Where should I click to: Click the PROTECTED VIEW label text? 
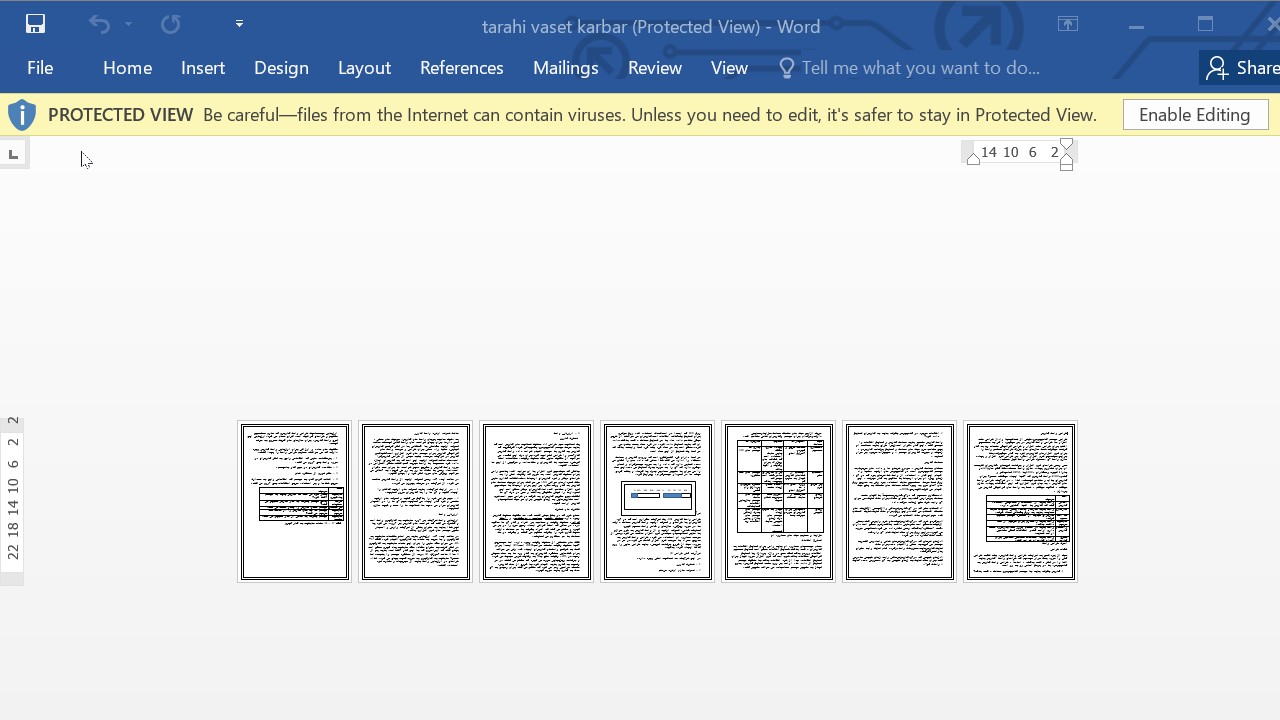click(x=120, y=115)
